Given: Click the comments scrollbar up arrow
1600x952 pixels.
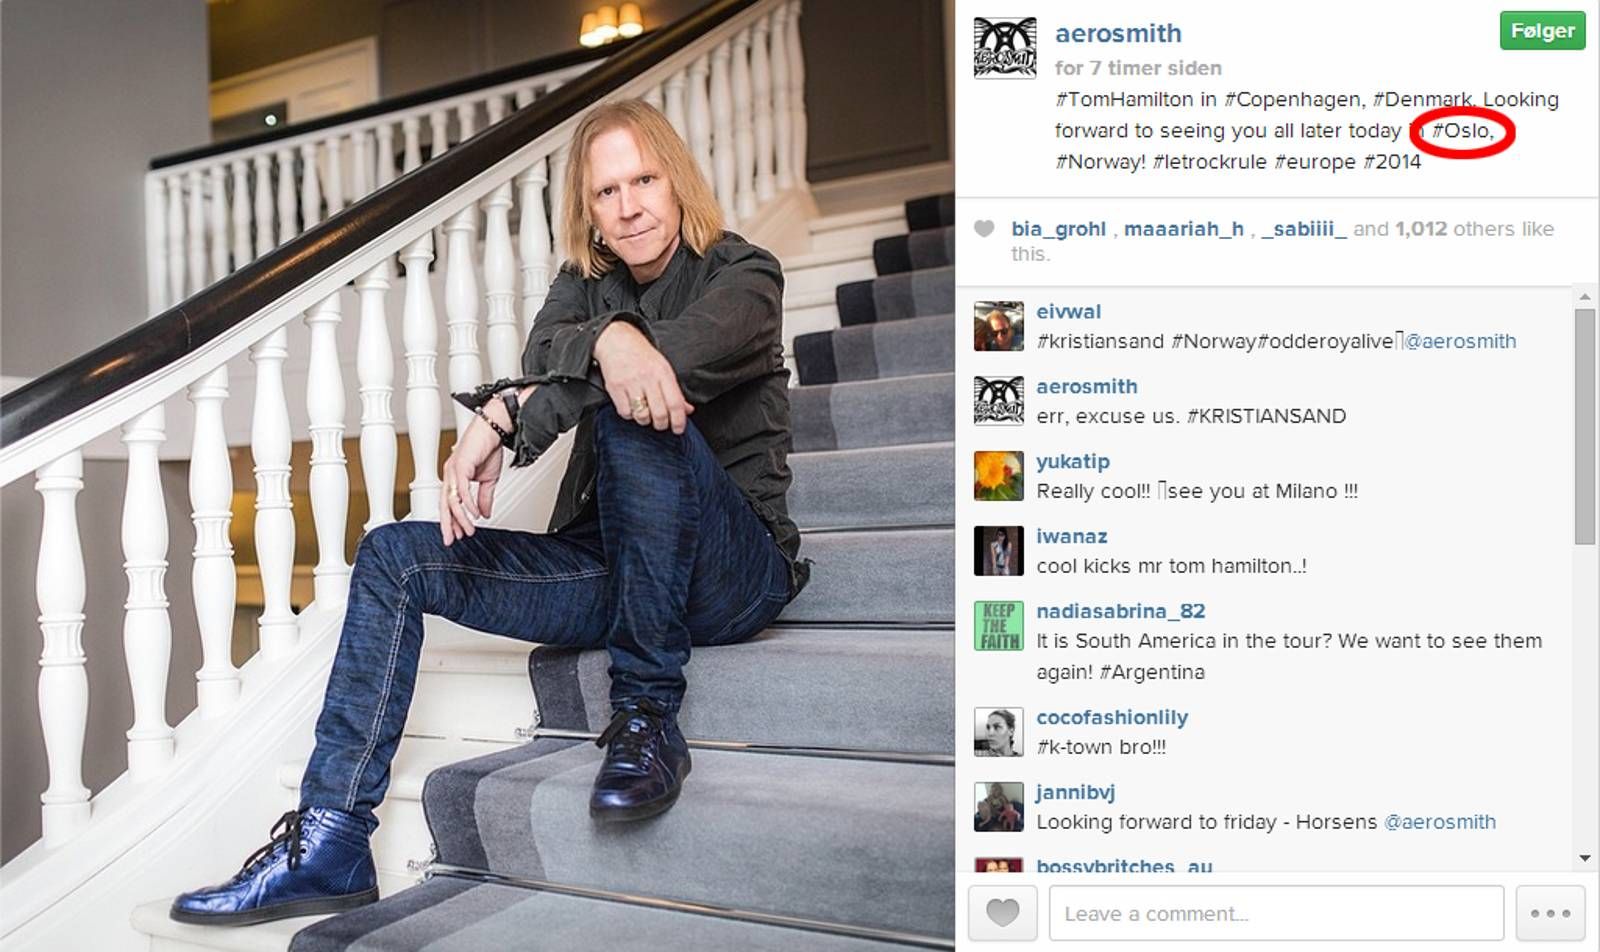Looking at the screenshot, I should (x=1584, y=297).
